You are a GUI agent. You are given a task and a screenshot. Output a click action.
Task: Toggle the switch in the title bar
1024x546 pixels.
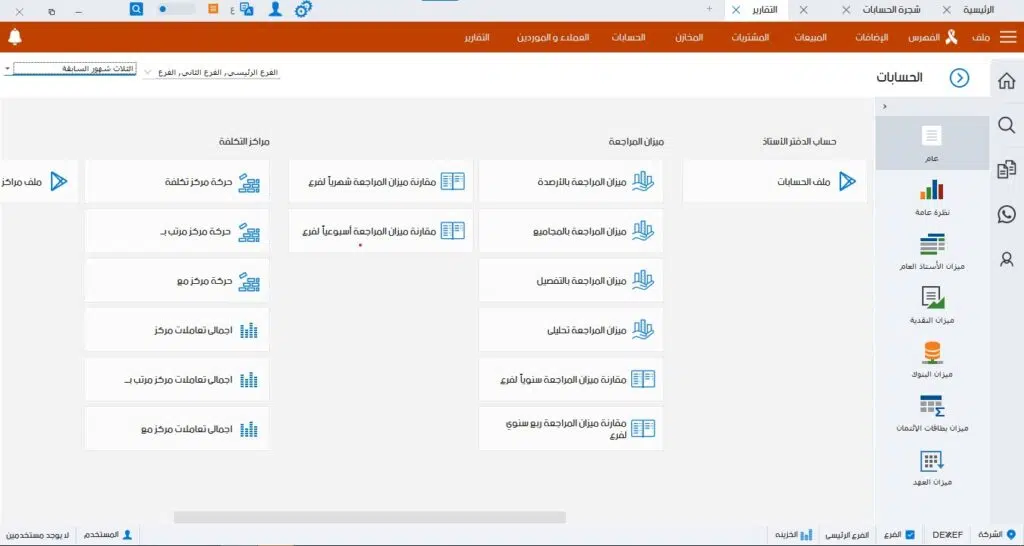(176, 10)
